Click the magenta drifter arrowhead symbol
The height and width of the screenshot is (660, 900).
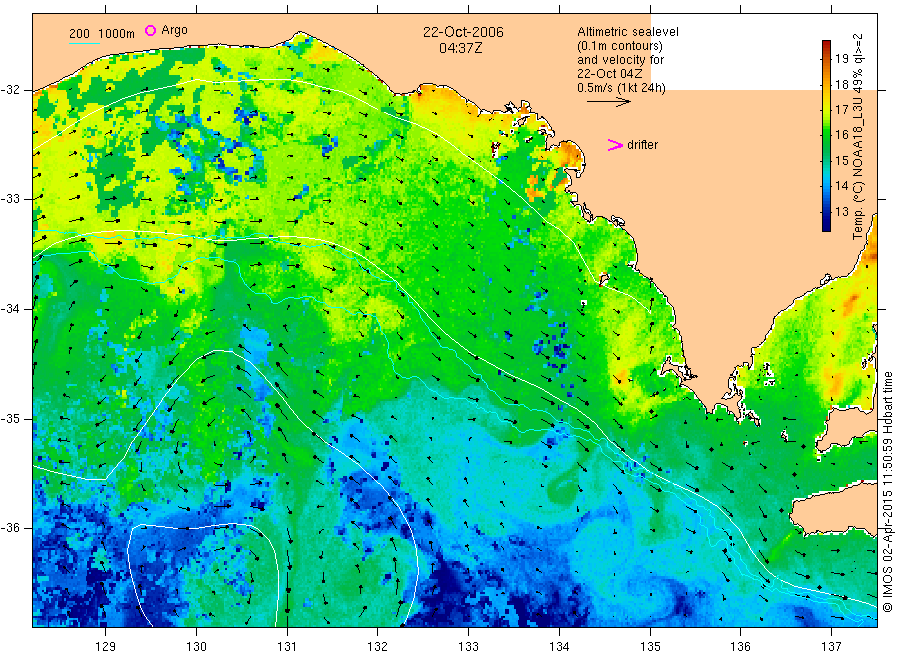click(x=615, y=145)
